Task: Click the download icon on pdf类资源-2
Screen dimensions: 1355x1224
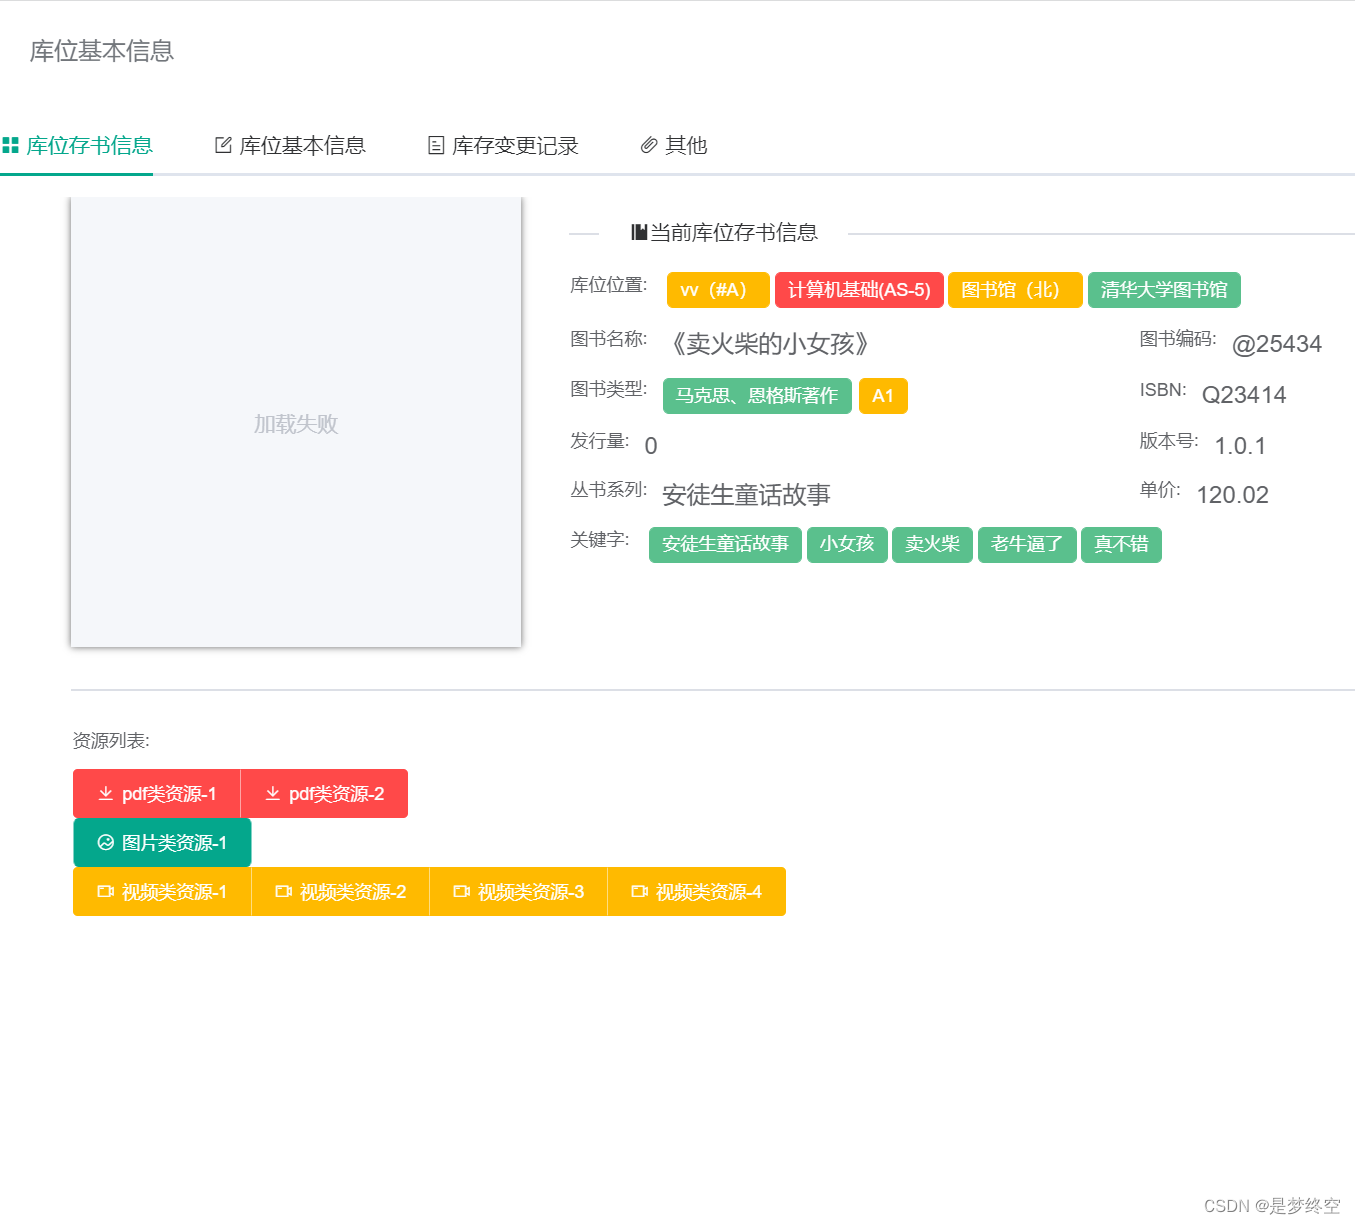Action: [x=271, y=793]
